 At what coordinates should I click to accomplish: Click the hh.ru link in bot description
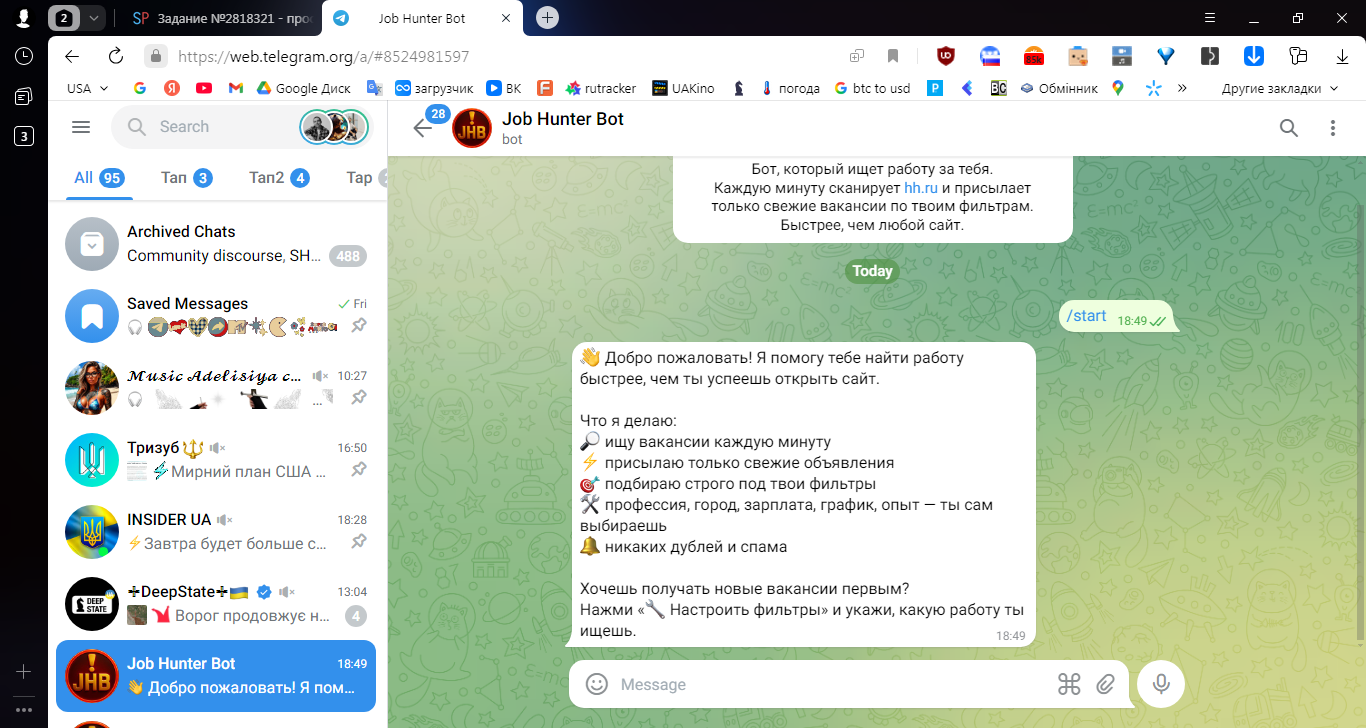point(921,187)
